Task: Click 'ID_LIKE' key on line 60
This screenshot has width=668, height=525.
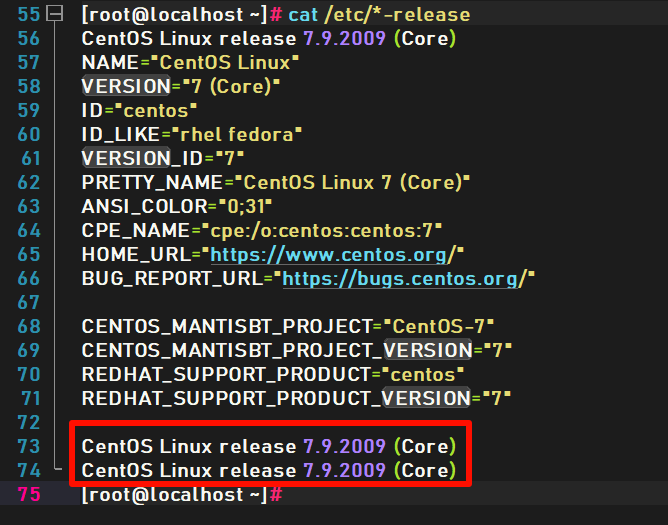Action: 120,135
